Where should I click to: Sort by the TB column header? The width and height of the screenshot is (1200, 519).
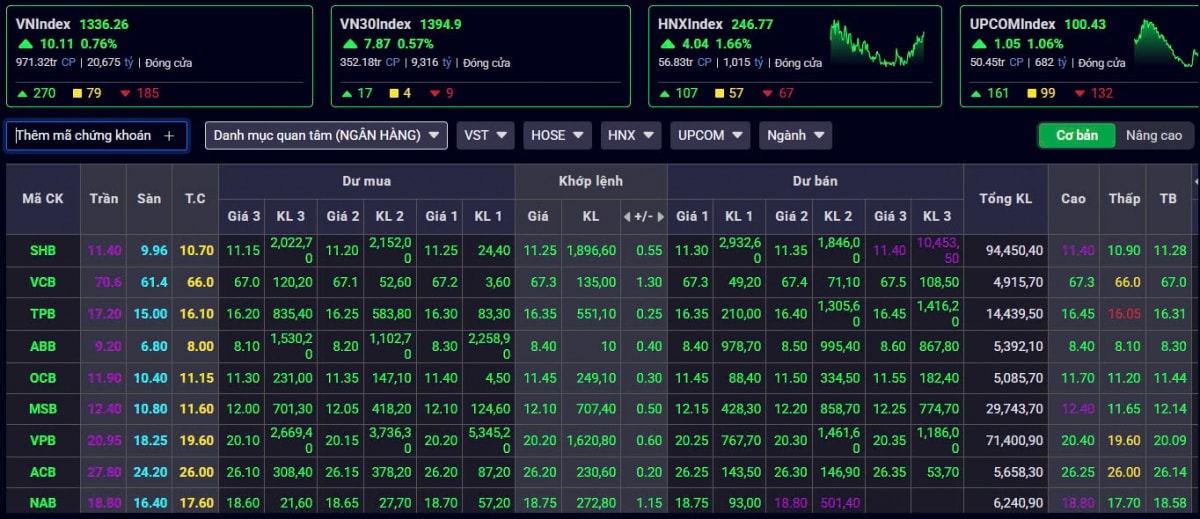[x=1168, y=198]
